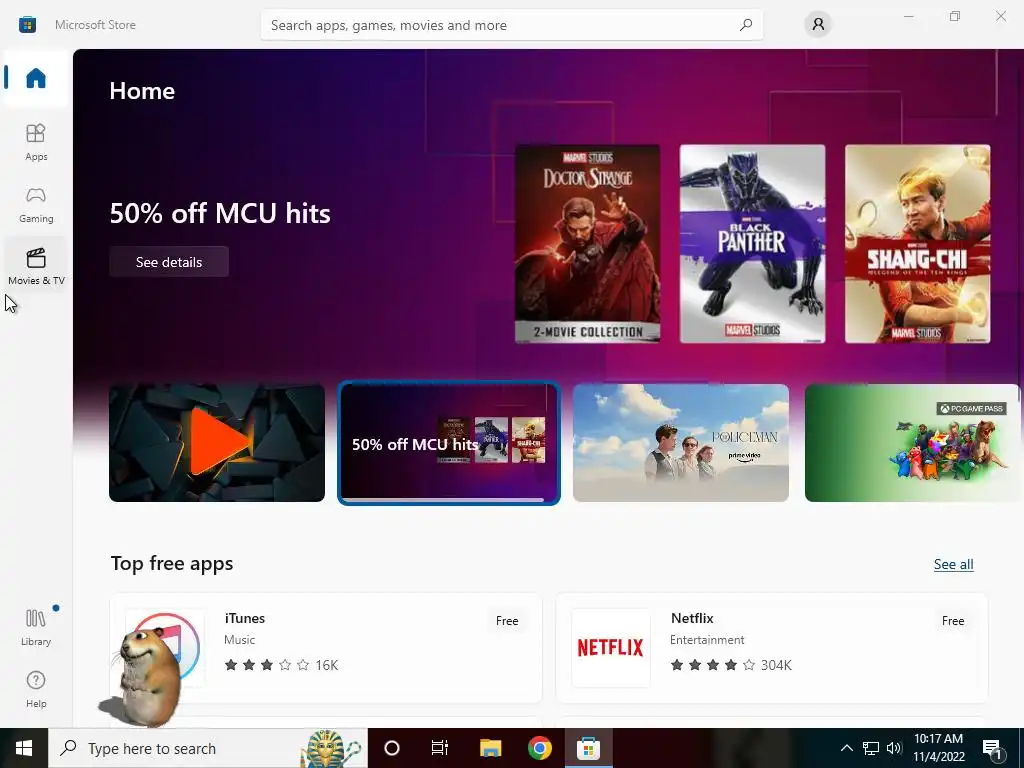The height and width of the screenshot is (768, 1024).
Task: Open the Doctor Strange 2-Movie Collection poster
Action: coord(587,244)
